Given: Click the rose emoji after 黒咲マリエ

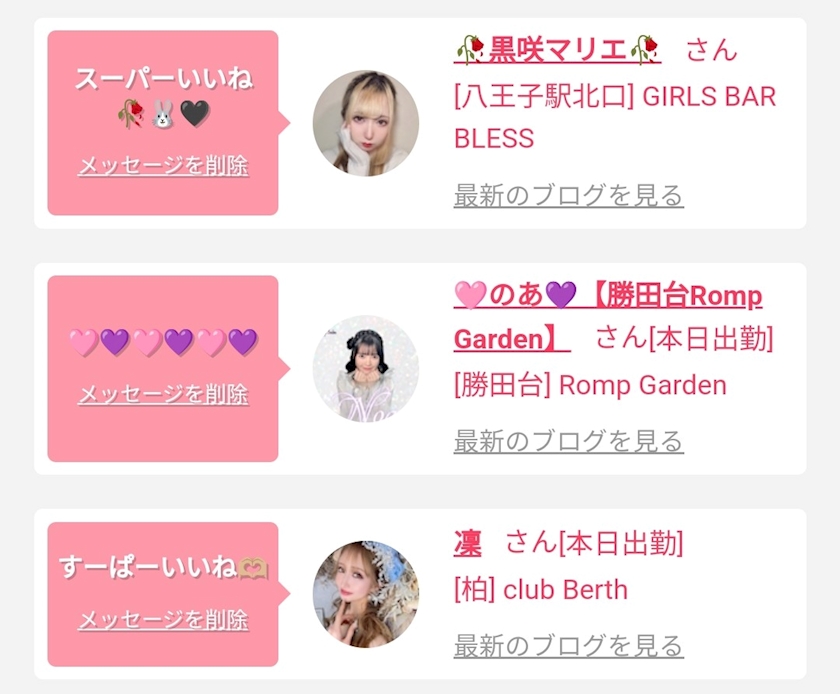Looking at the screenshot, I should point(645,48).
